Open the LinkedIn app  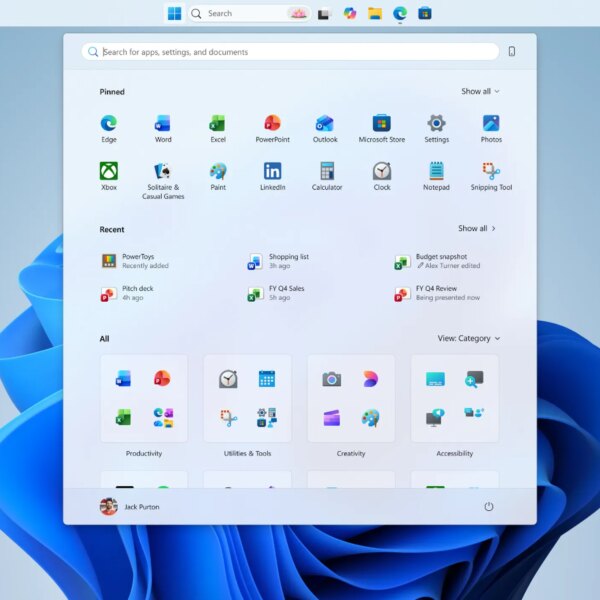coord(272,176)
